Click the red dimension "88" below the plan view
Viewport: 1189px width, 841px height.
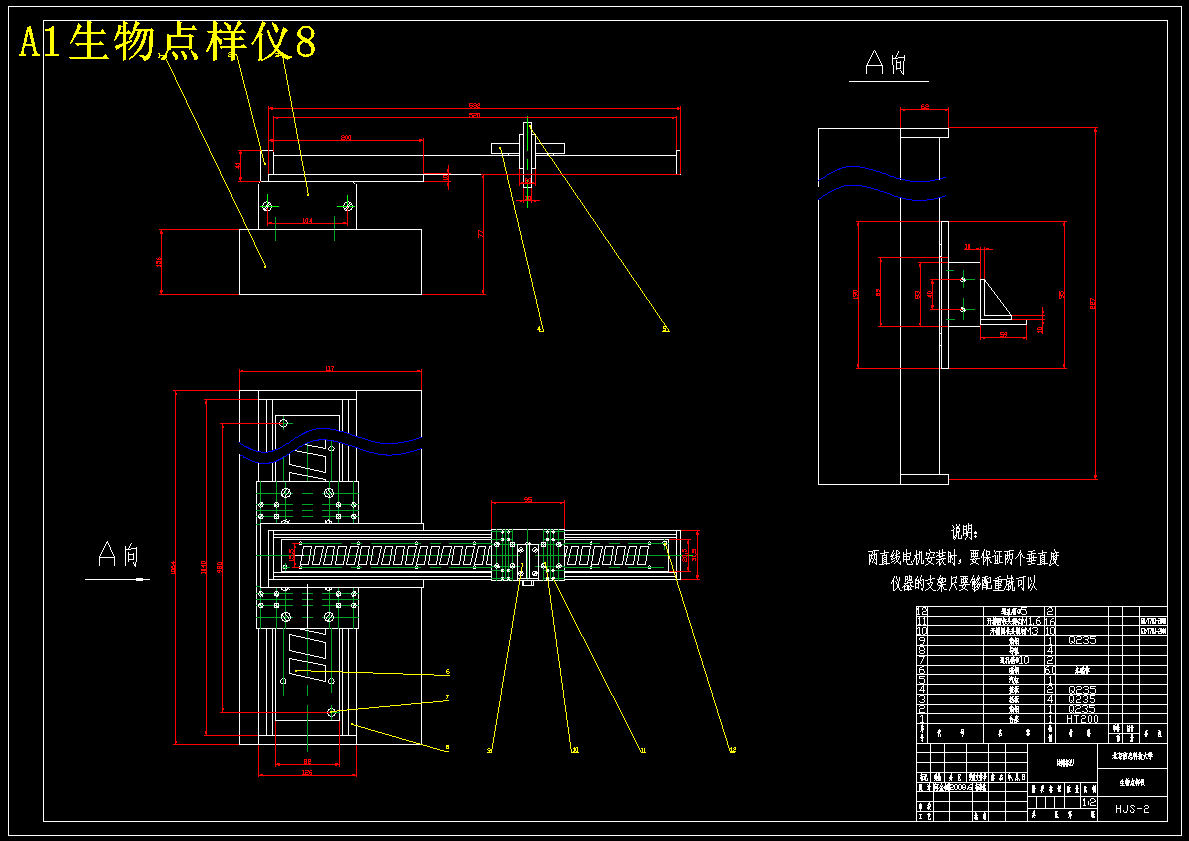pos(307,761)
